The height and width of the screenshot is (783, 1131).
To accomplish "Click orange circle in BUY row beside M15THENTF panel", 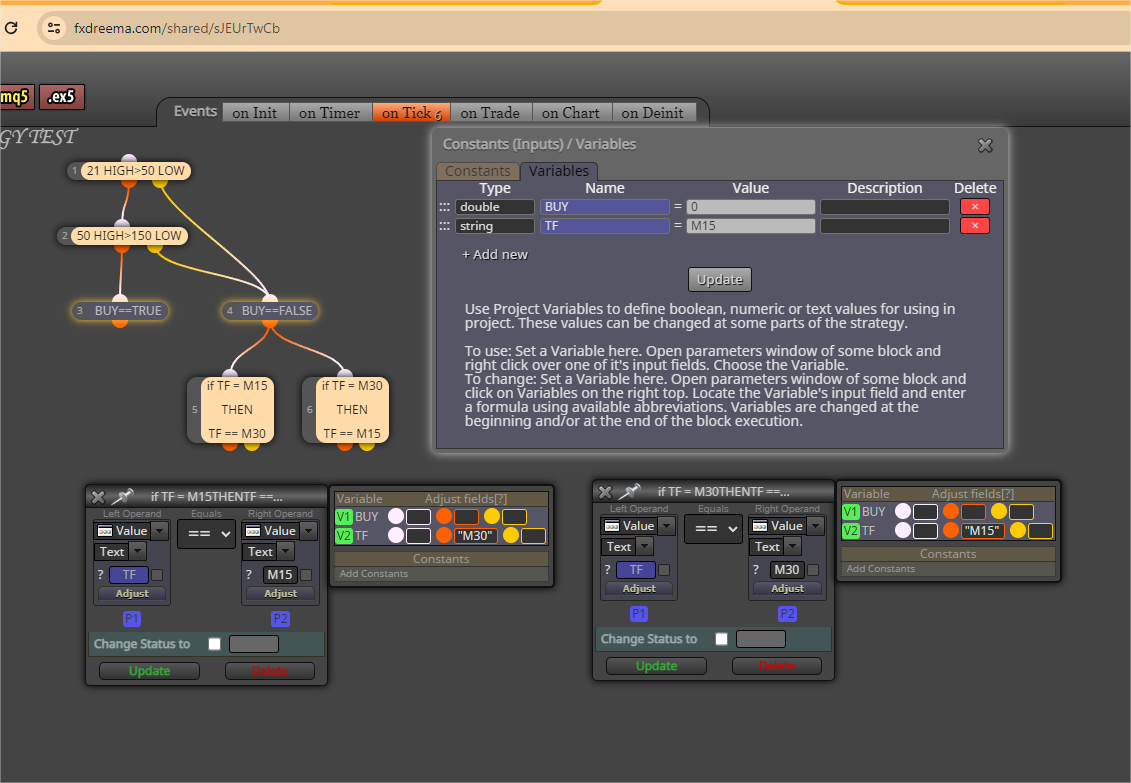I will (x=444, y=516).
